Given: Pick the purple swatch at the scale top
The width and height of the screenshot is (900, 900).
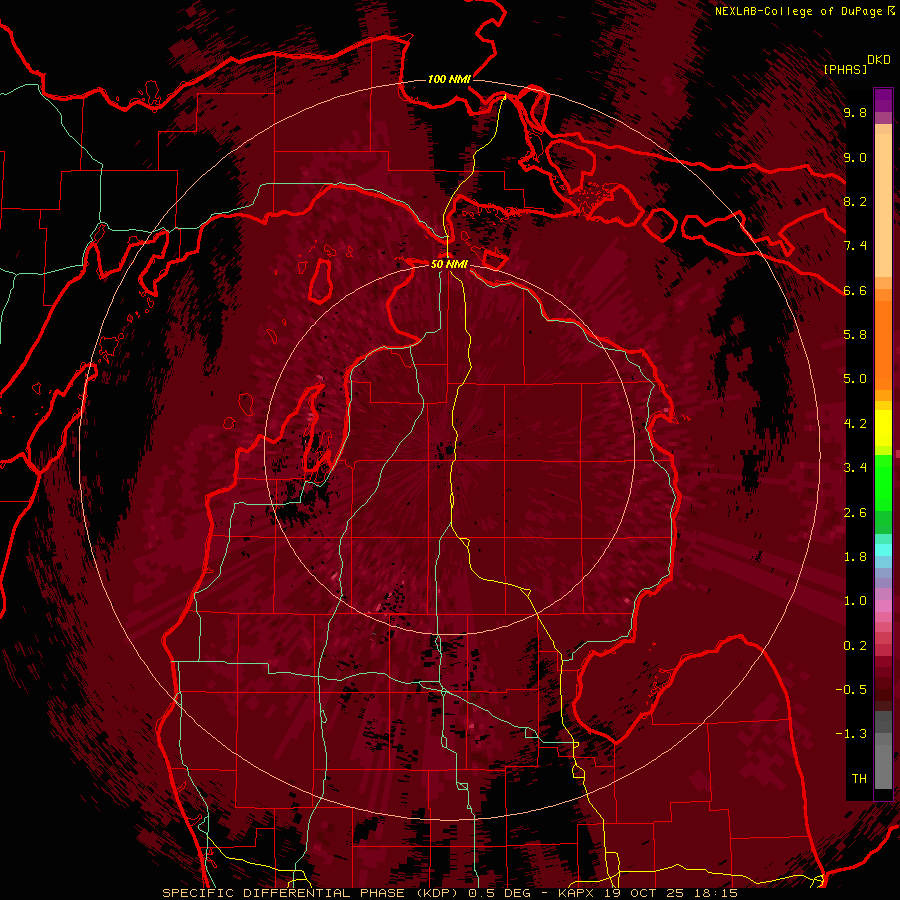Looking at the screenshot, I should (x=883, y=100).
